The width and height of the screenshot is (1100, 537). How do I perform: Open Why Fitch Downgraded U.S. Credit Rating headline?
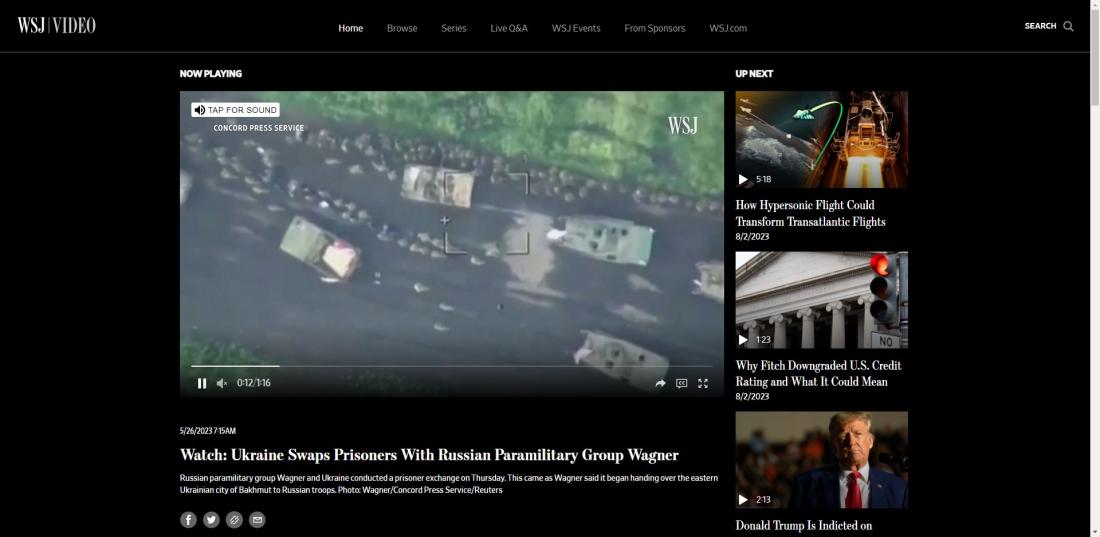819,373
